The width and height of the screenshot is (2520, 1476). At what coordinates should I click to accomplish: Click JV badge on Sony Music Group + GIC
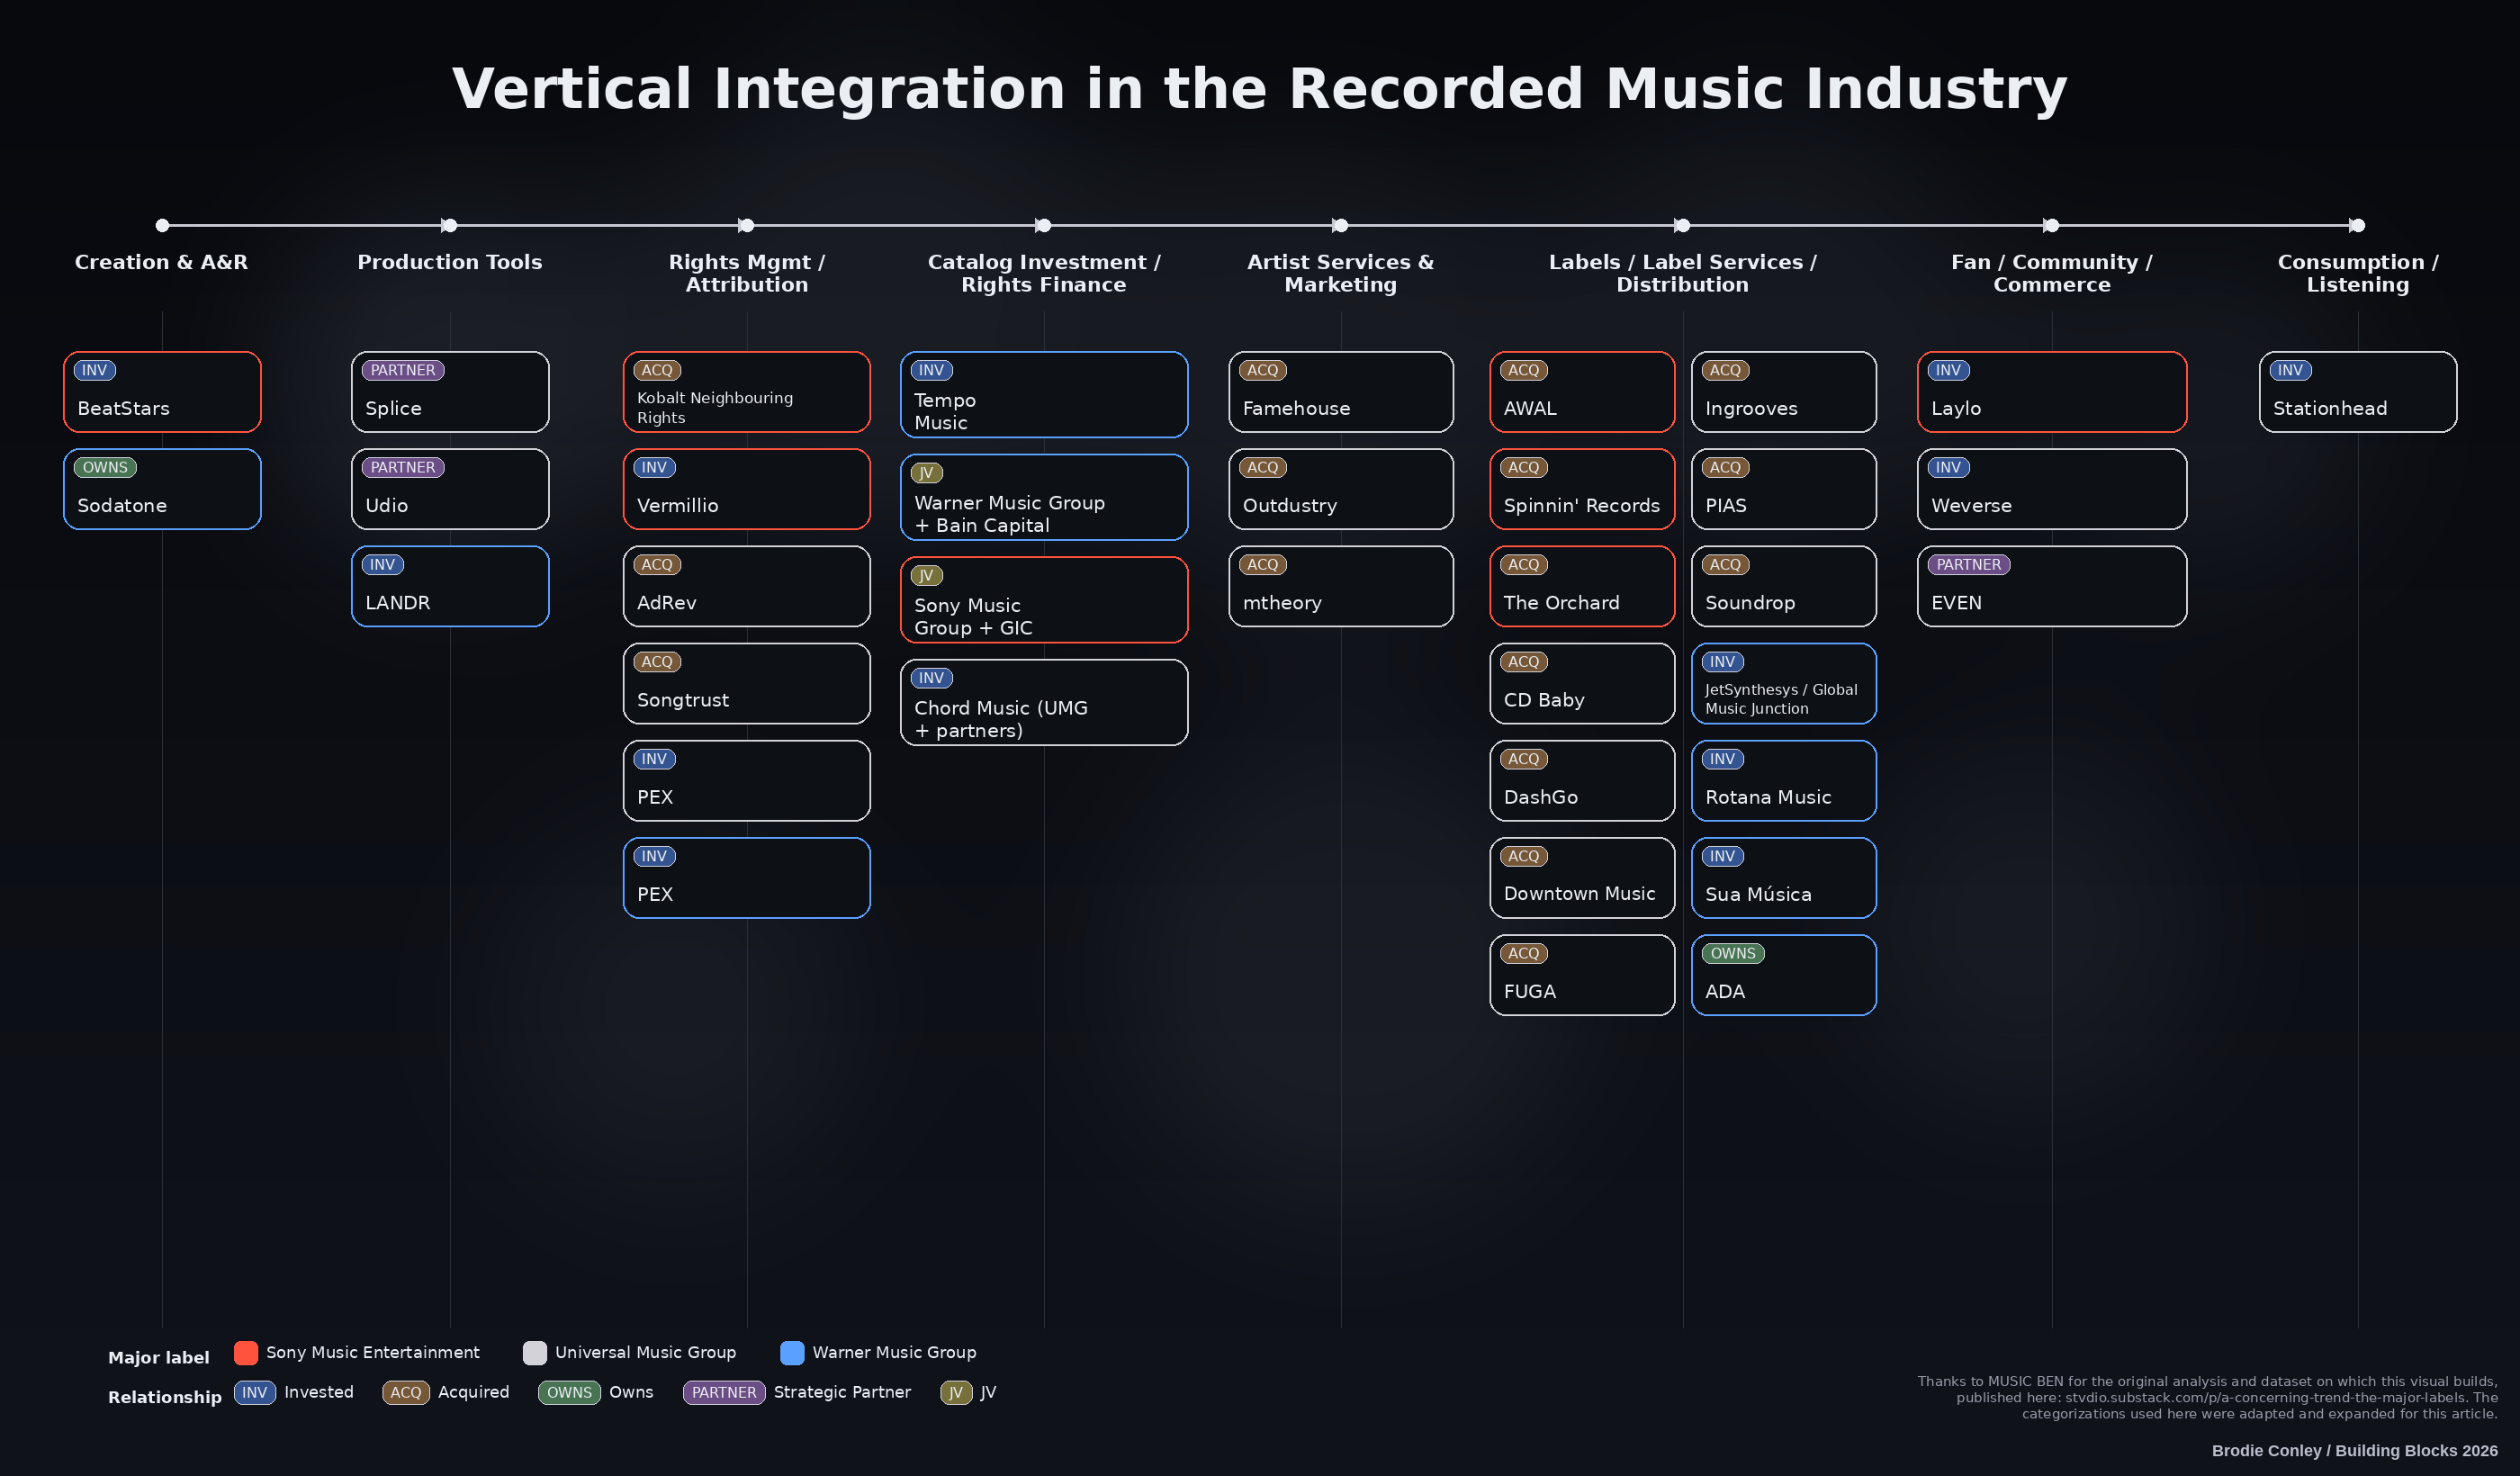point(926,575)
